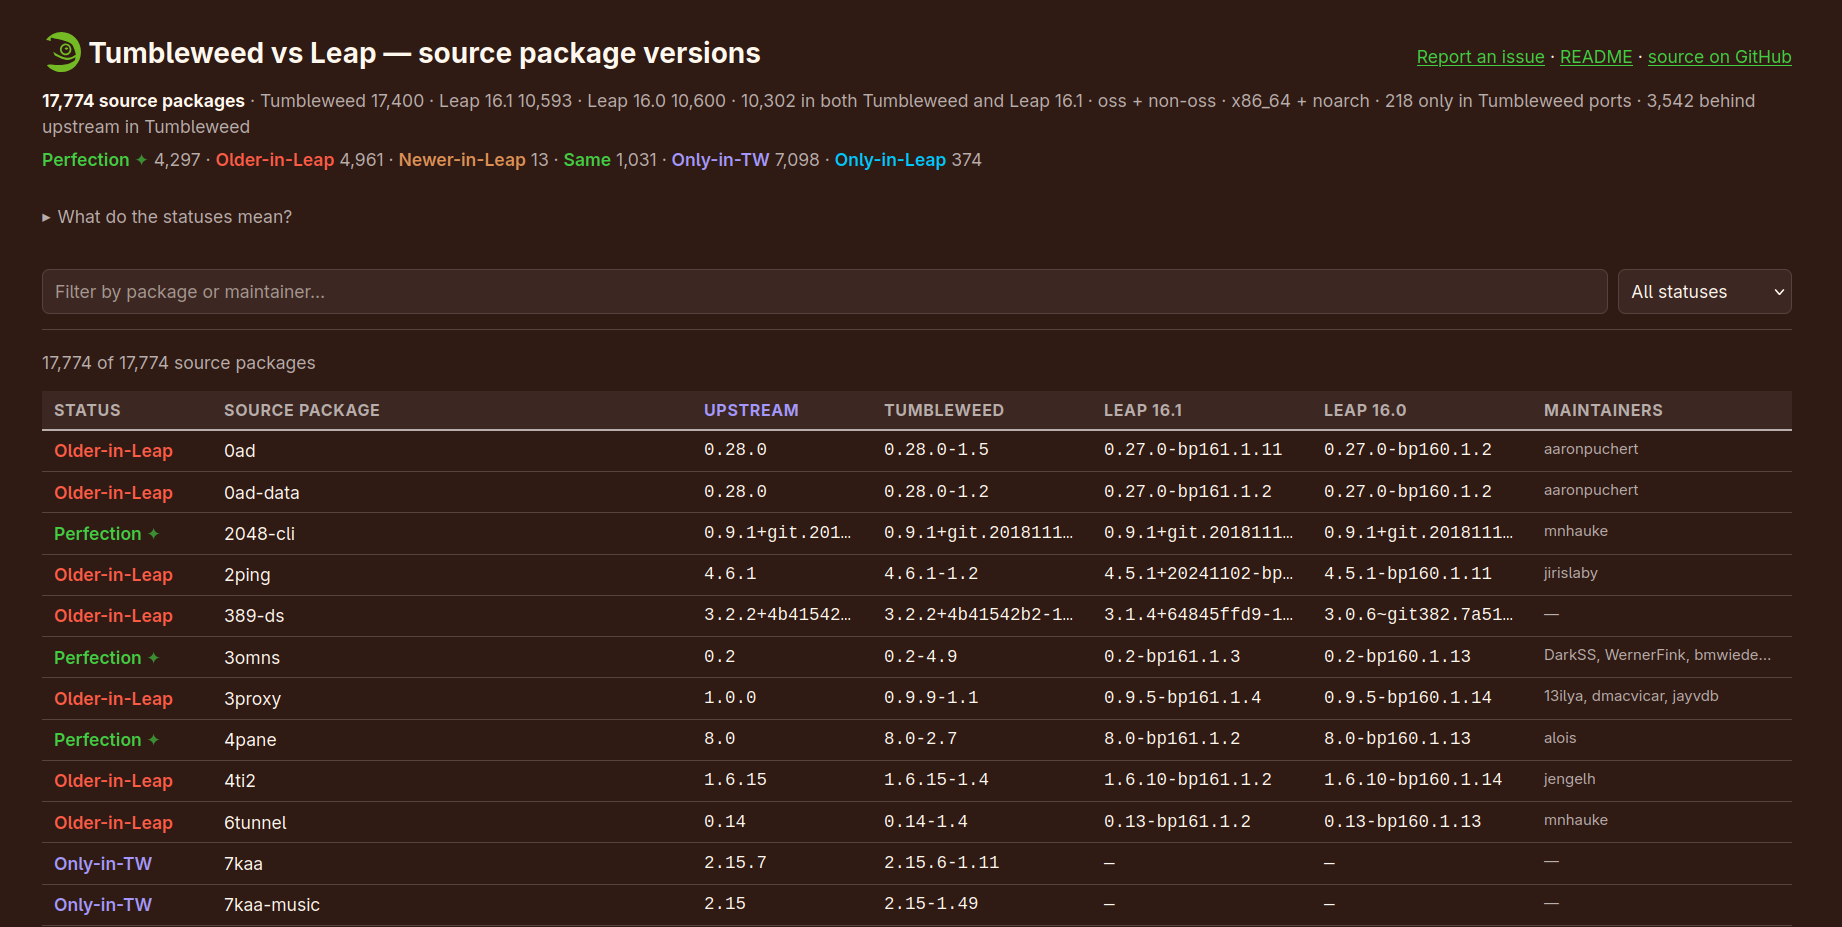Click the Same summary label
Viewport: 1842px width, 927px height.
[587, 160]
